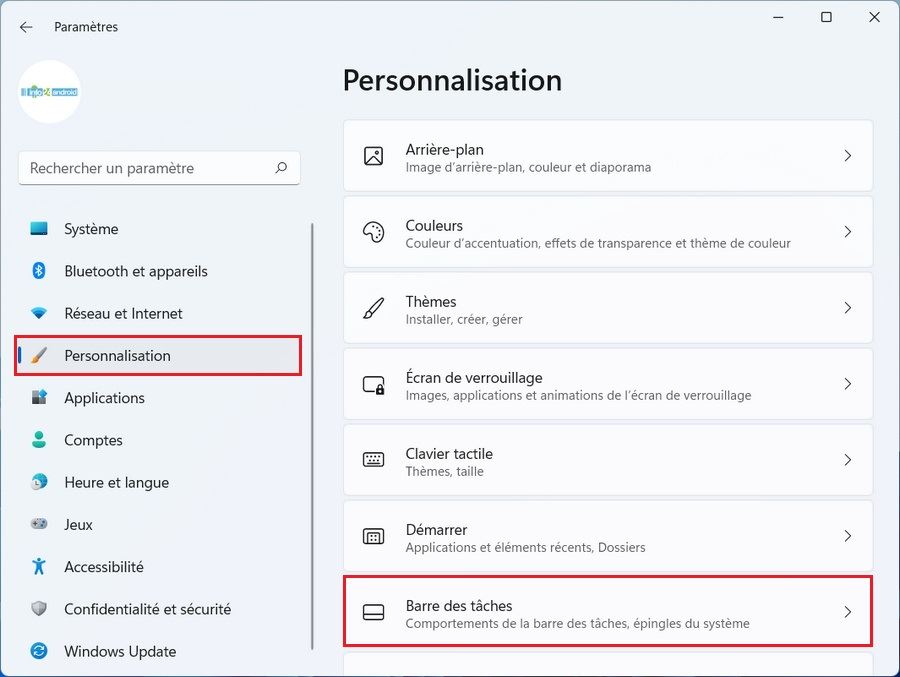Click the Clavier tactile keyboard icon
The image size is (900, 677).
click(373, 460)
